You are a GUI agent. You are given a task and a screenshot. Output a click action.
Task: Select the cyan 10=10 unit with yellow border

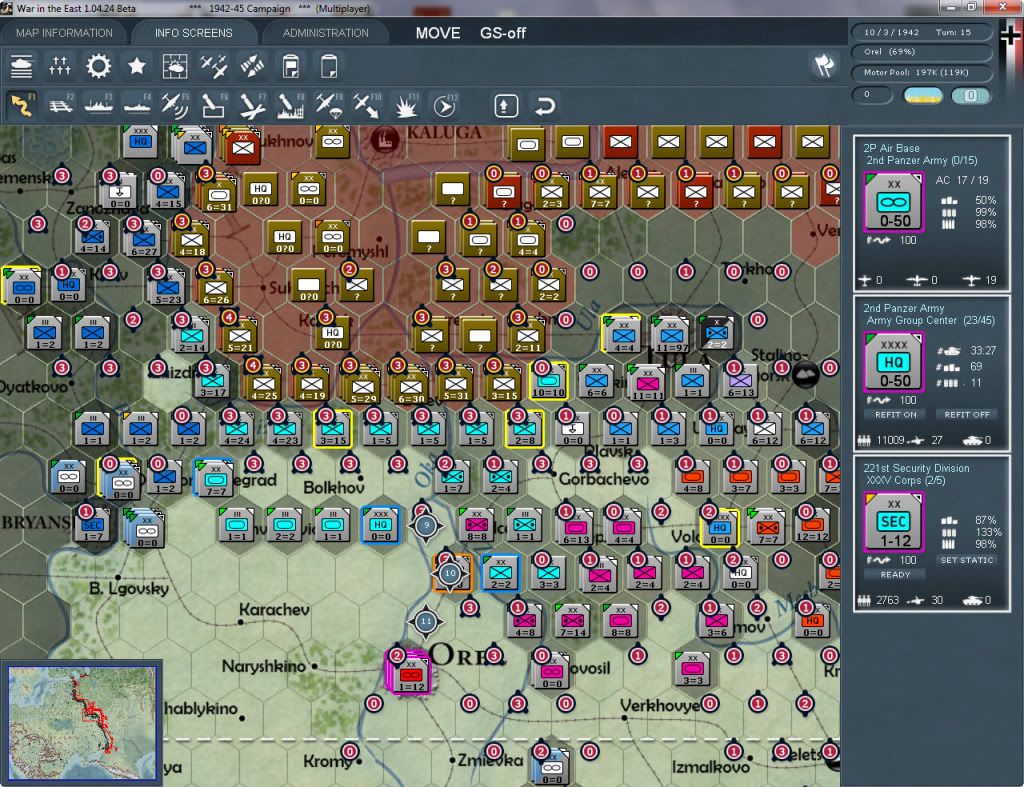(x=549, y=381)
